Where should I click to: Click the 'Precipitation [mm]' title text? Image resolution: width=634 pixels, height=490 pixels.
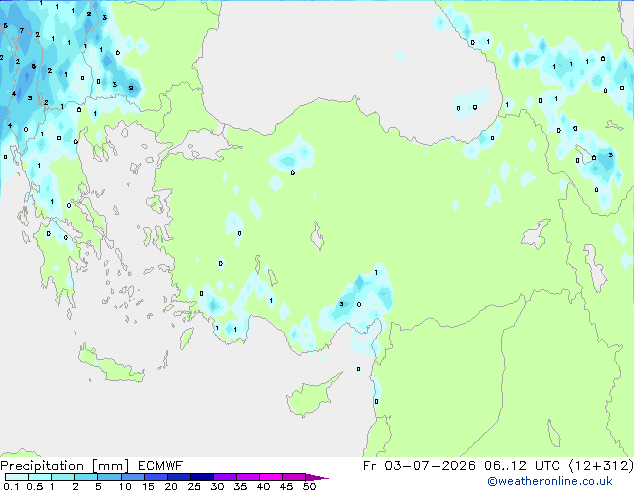click(x=64, y=466)
